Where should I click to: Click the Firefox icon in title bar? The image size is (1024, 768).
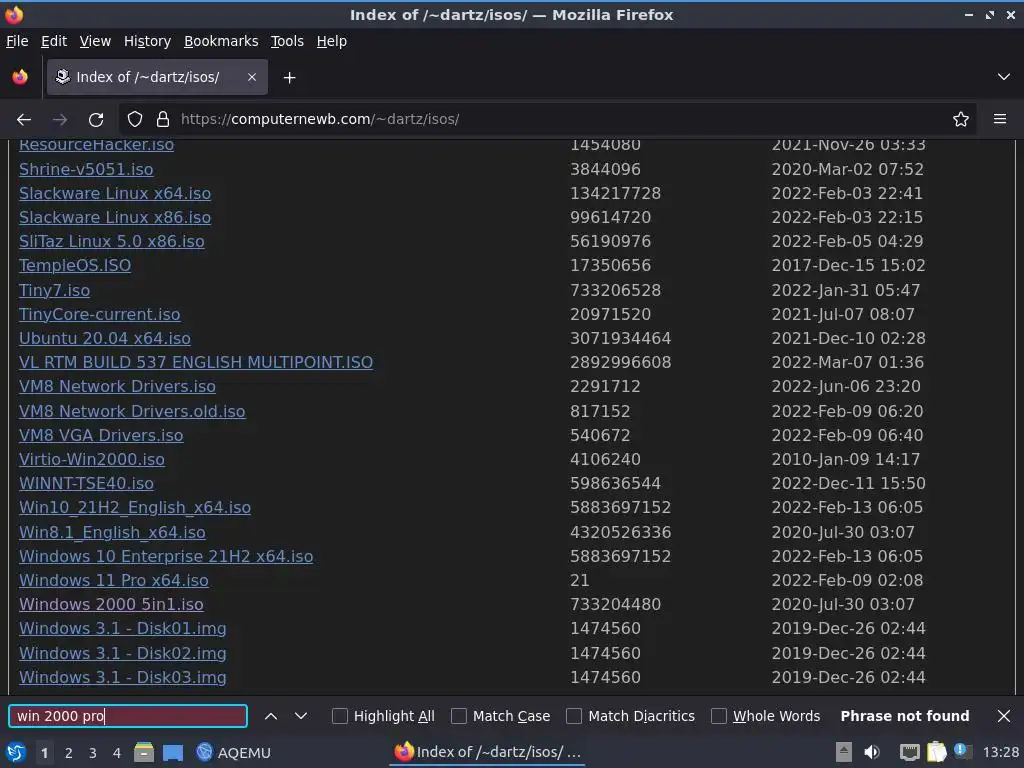[x=14, y=14]
